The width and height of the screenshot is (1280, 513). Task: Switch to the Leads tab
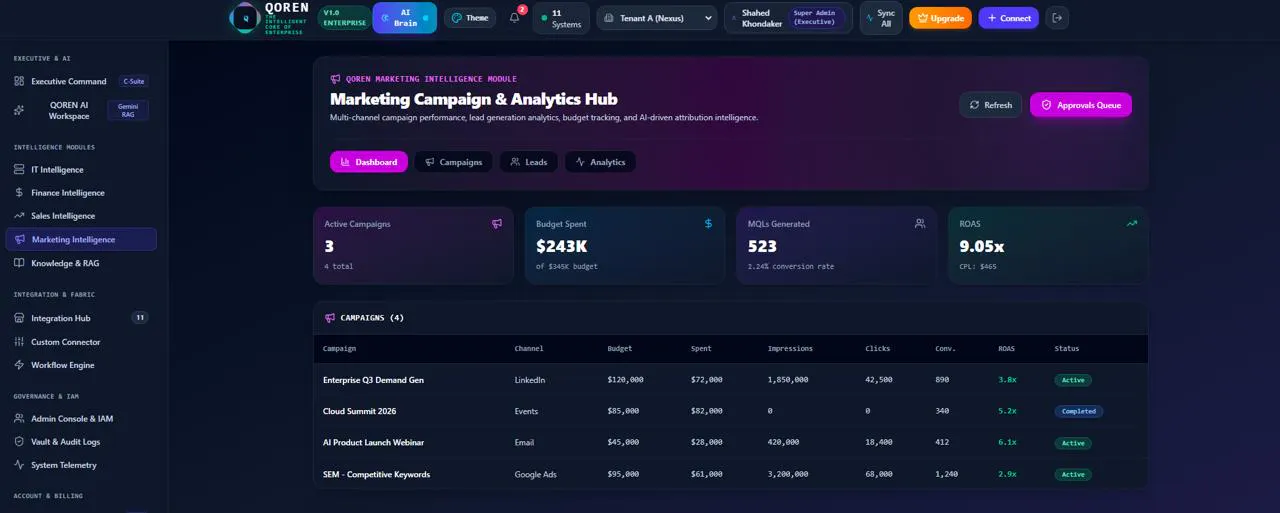(x=529, y=162)
